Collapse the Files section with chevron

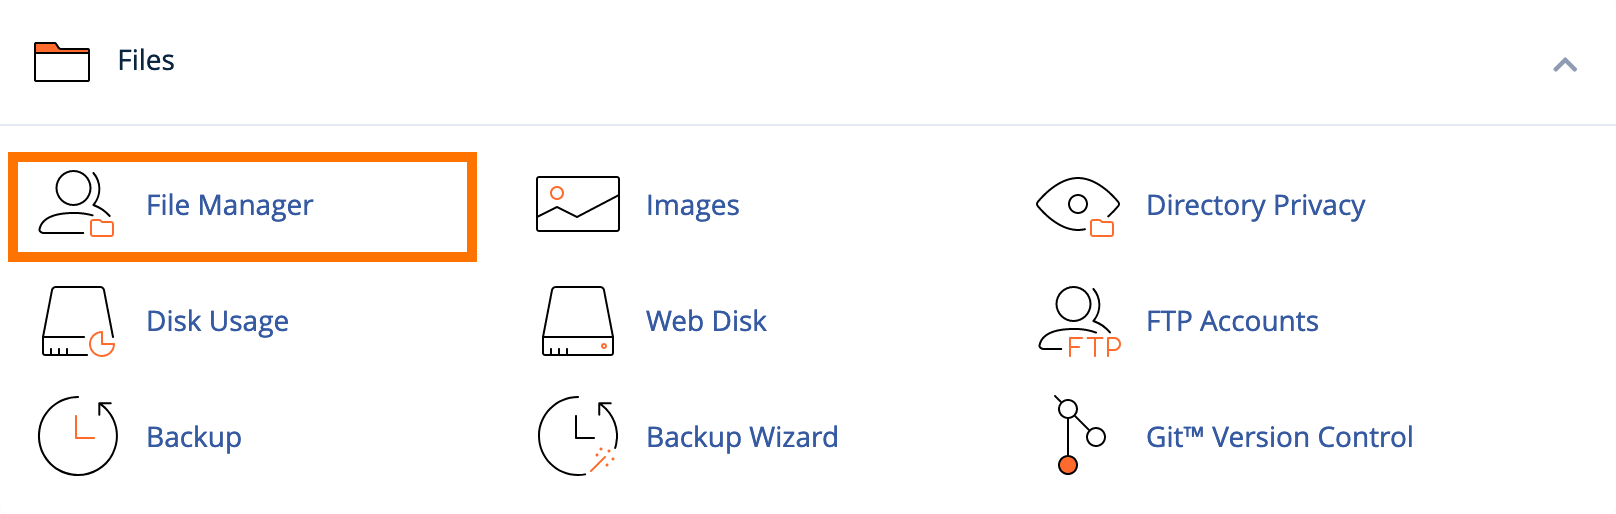1565,65
